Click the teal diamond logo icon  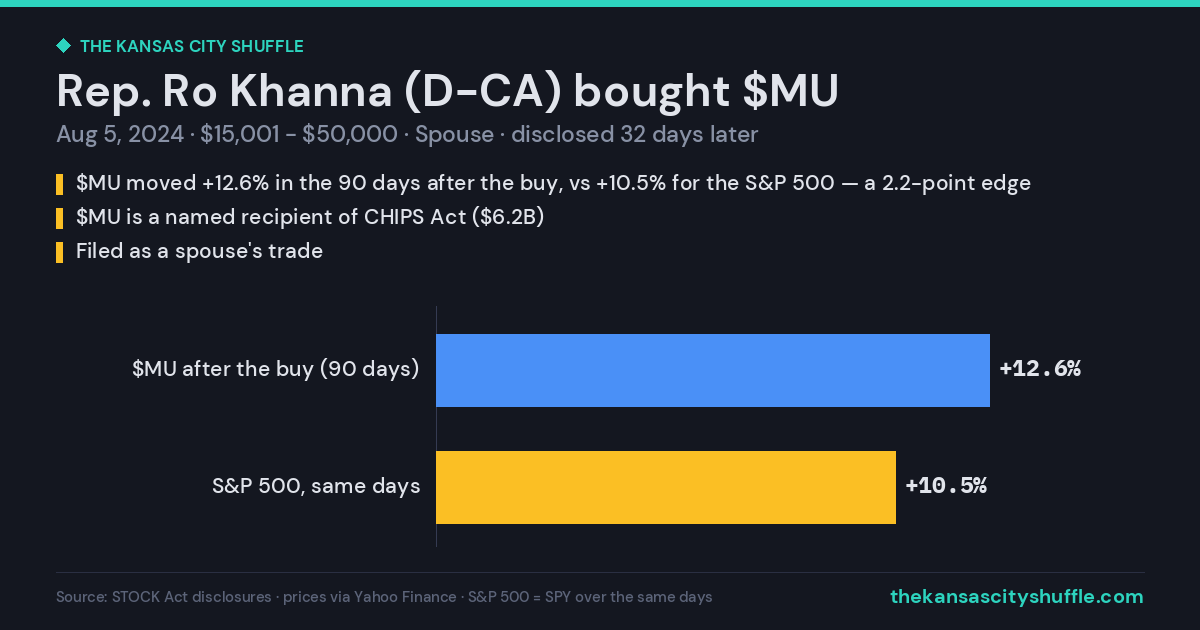point(63,46)
